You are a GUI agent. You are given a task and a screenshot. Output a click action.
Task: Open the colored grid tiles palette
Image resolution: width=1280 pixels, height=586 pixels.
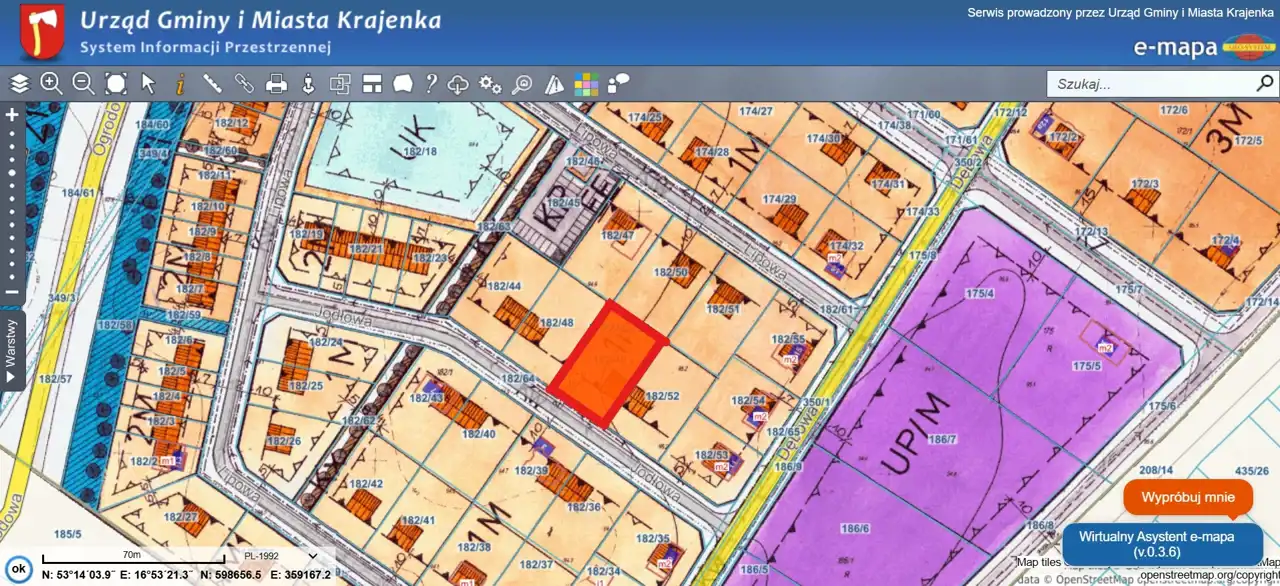click(x=586, y=84)
